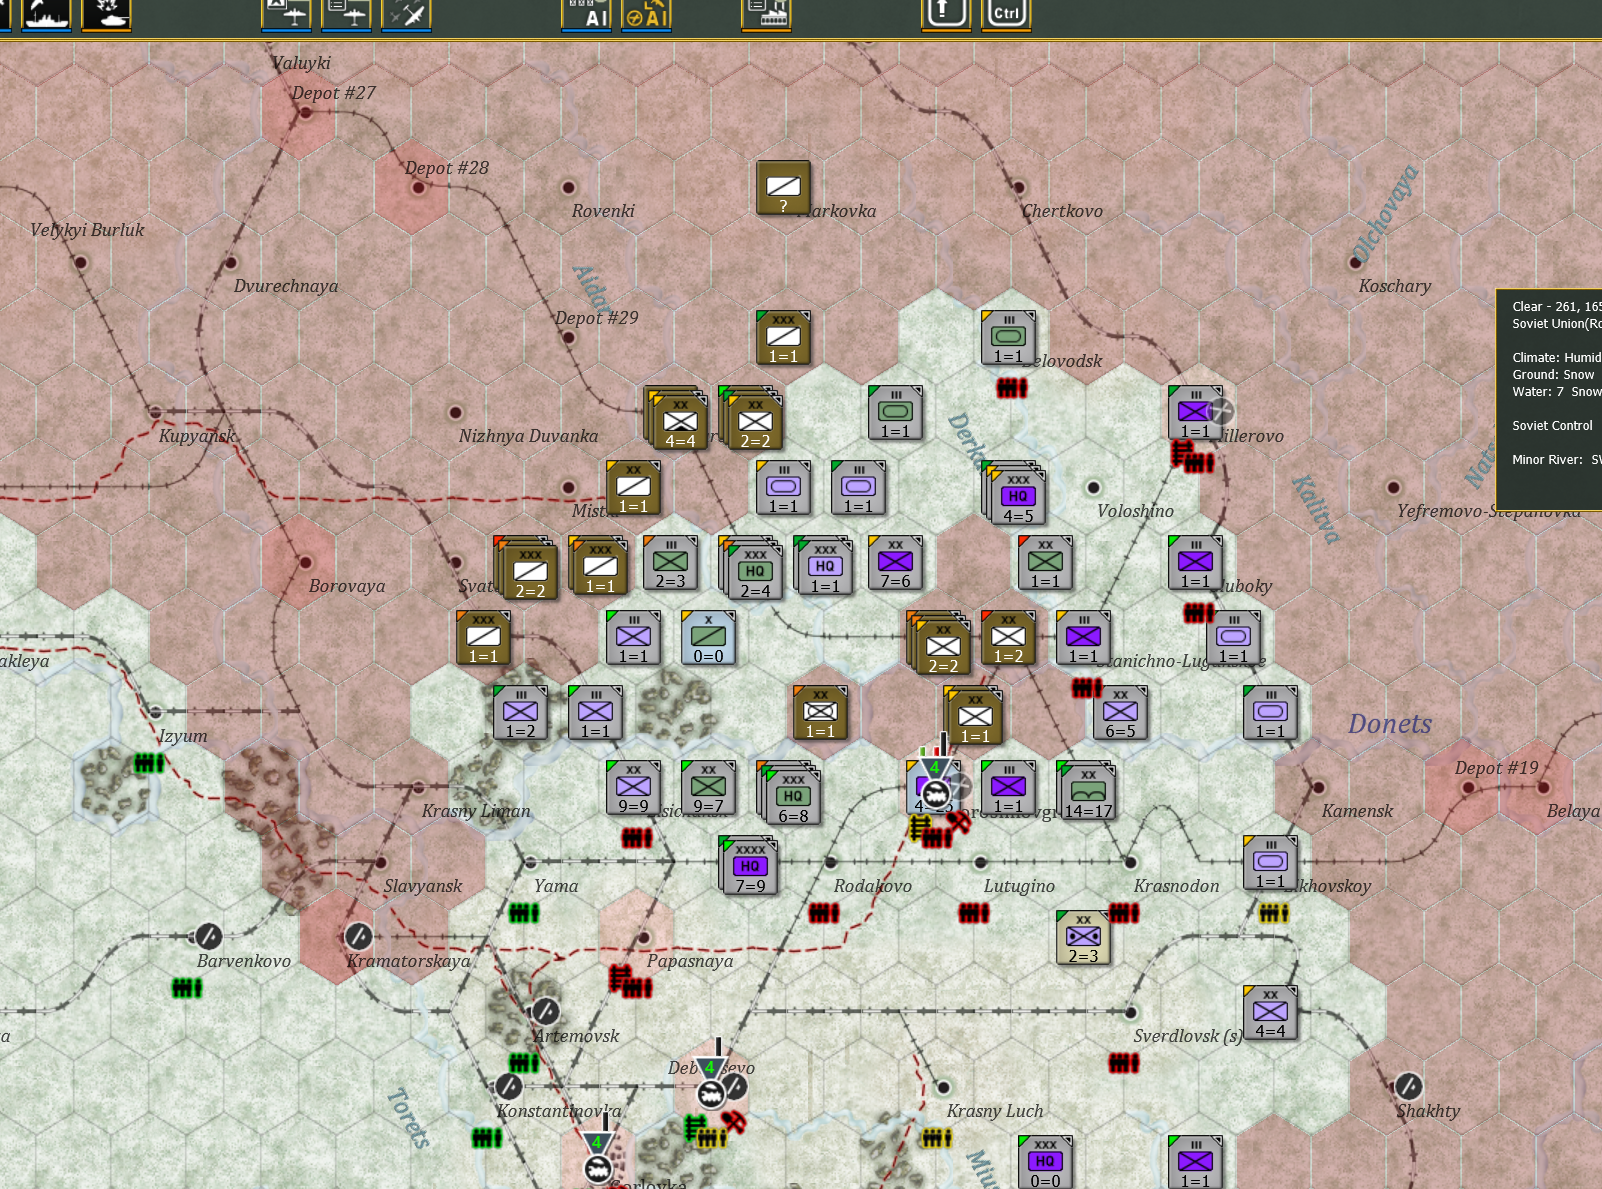This screenshot has width=1602, height=1189.
Task: Click the rail break marker at Artemovsk
Action: tap(545, 1010)
